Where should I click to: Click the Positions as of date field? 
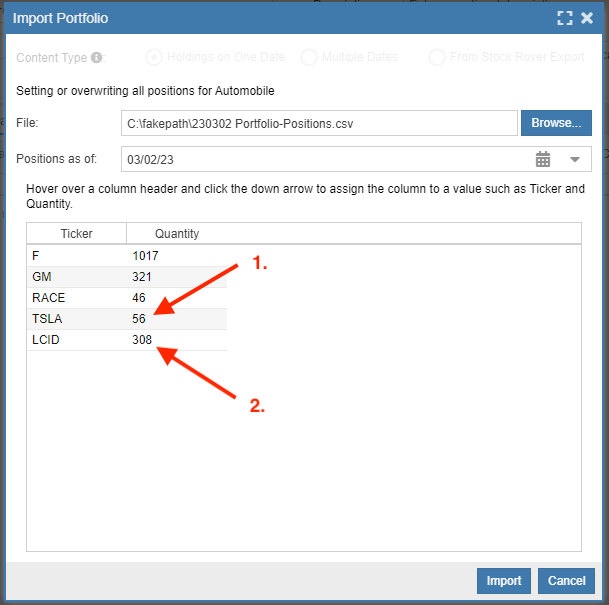coord(326,159)
